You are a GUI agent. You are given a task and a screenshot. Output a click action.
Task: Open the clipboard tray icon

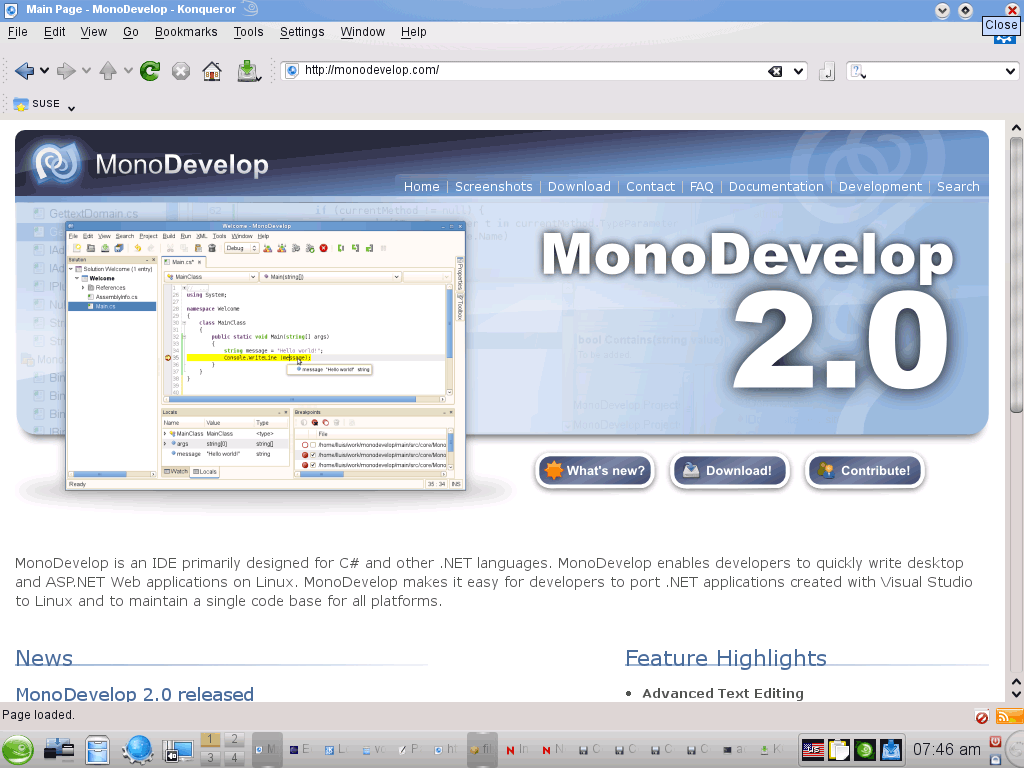point(839,750)
